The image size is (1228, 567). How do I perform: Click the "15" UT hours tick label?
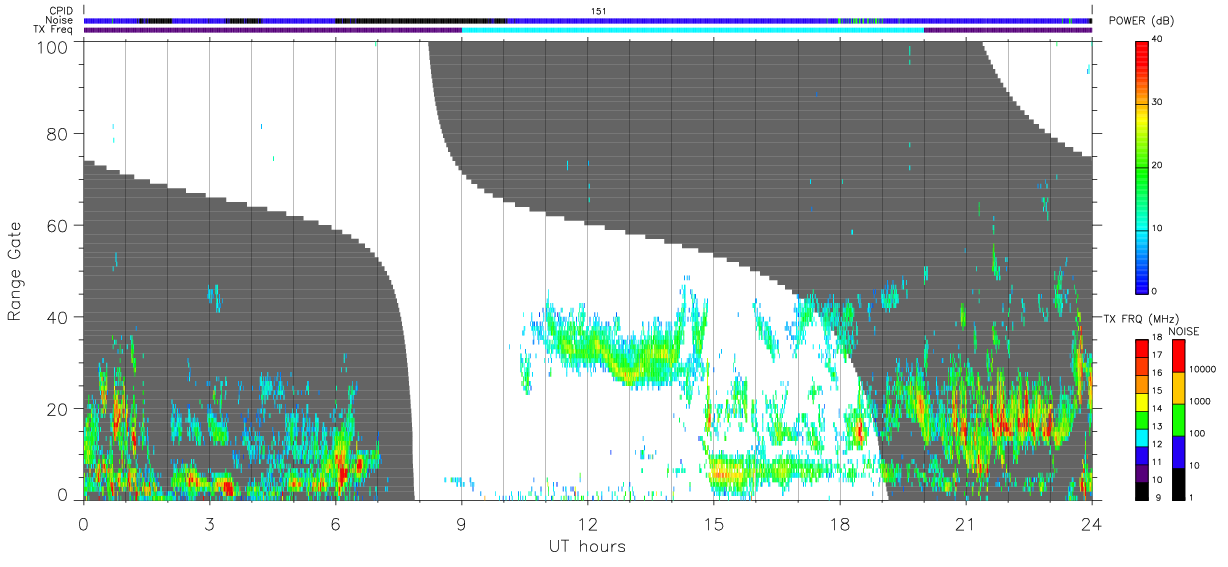click(713, 523)
